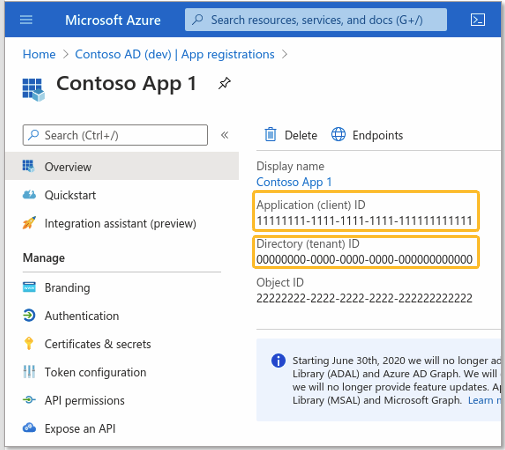
Task: Select Overview in the left menu
Action: tap(122, 166)
